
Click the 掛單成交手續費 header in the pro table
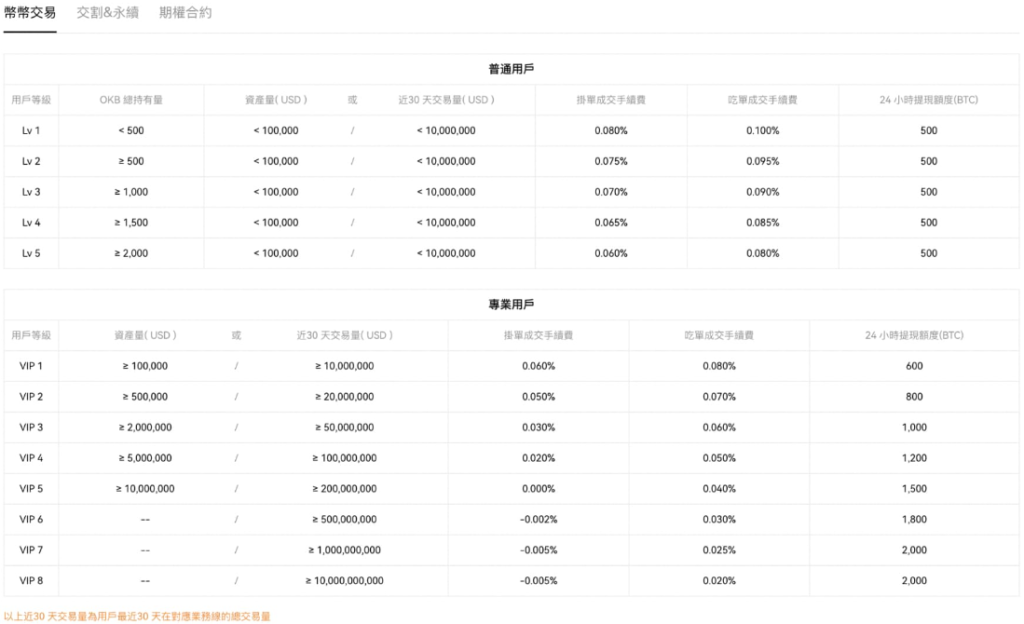(x=540, y=334)
